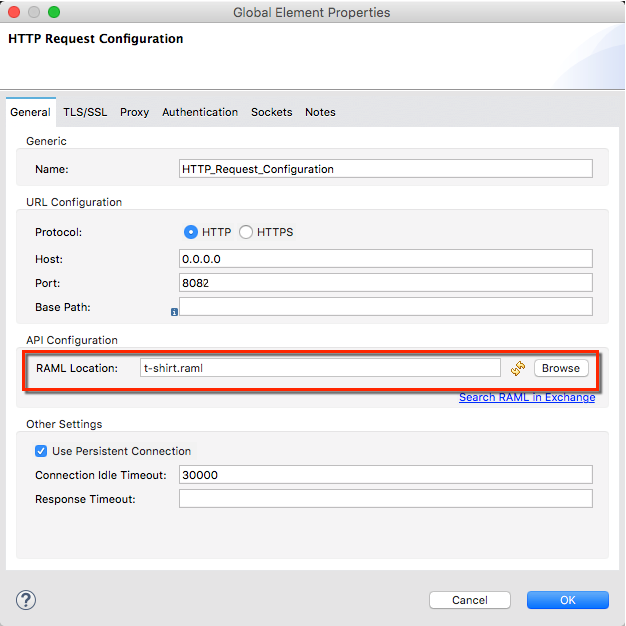This screenshot has height=626, width=626.
Task: Confirm with the OK button
Action: coord(568,600)
